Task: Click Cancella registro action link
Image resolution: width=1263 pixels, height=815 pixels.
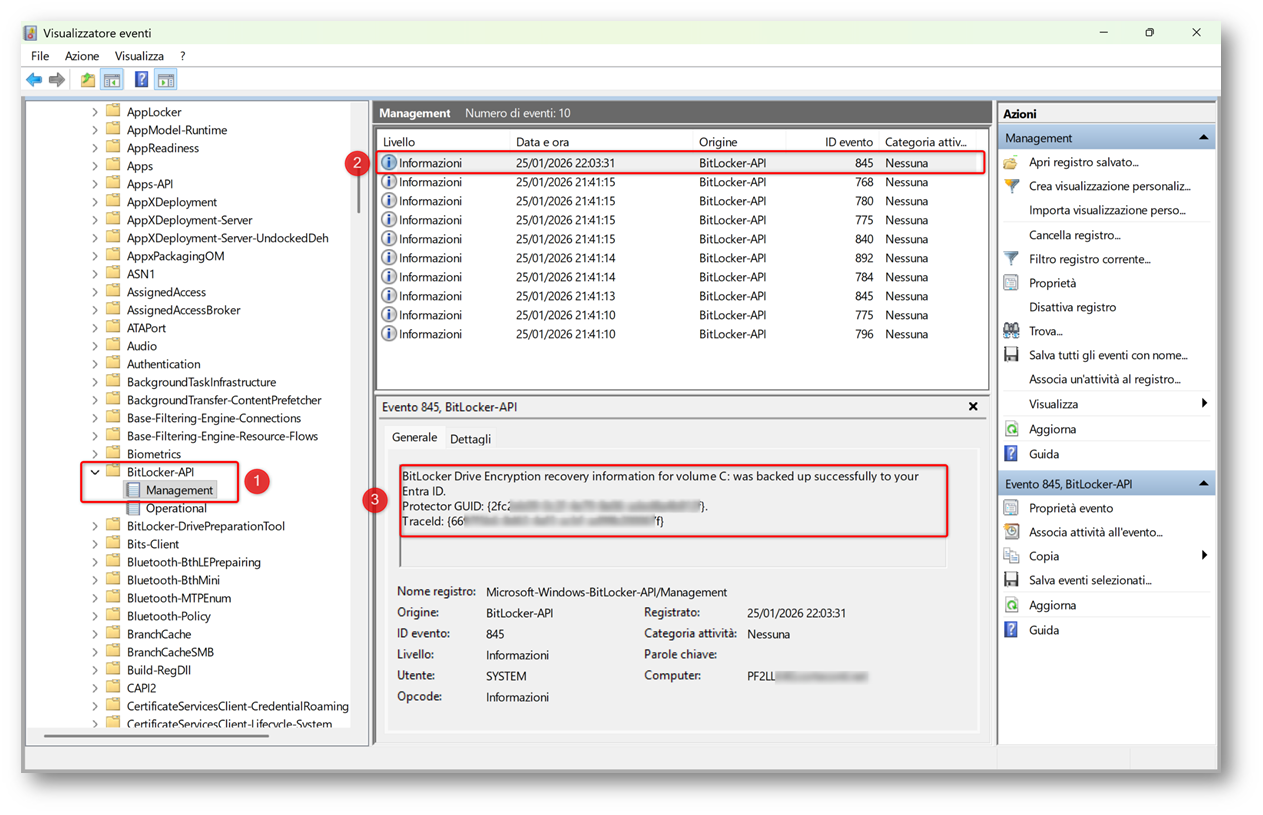Action: [x=1074, y=235]
